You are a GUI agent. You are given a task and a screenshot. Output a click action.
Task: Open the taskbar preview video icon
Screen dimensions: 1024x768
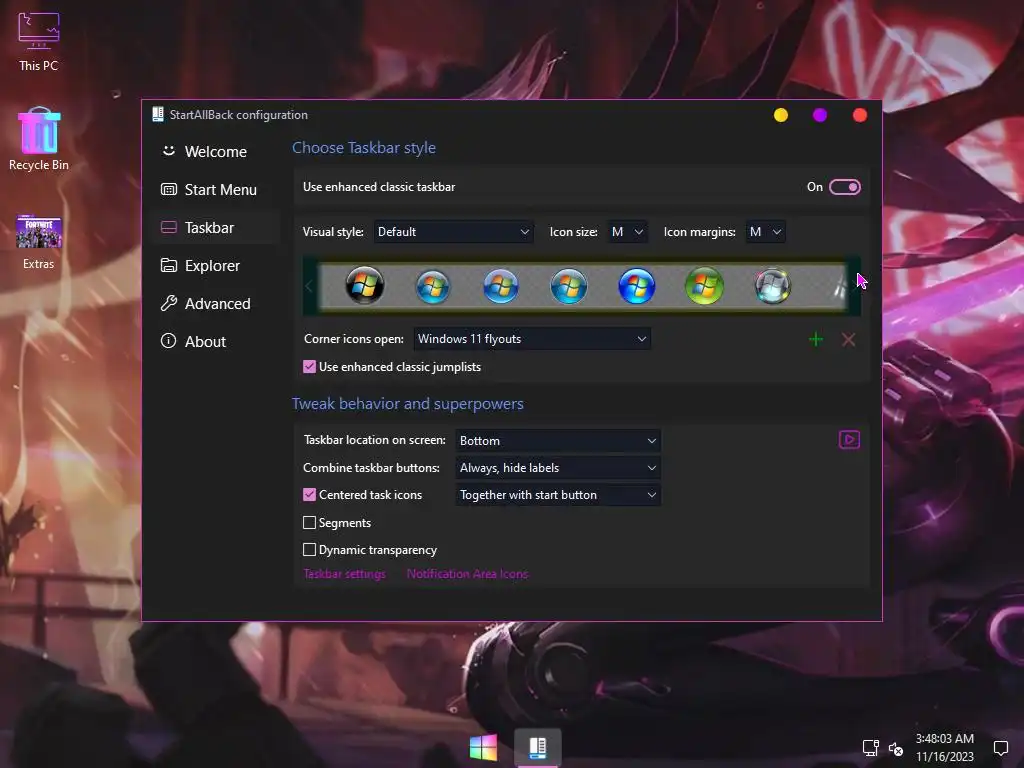(x=849, y=440)
